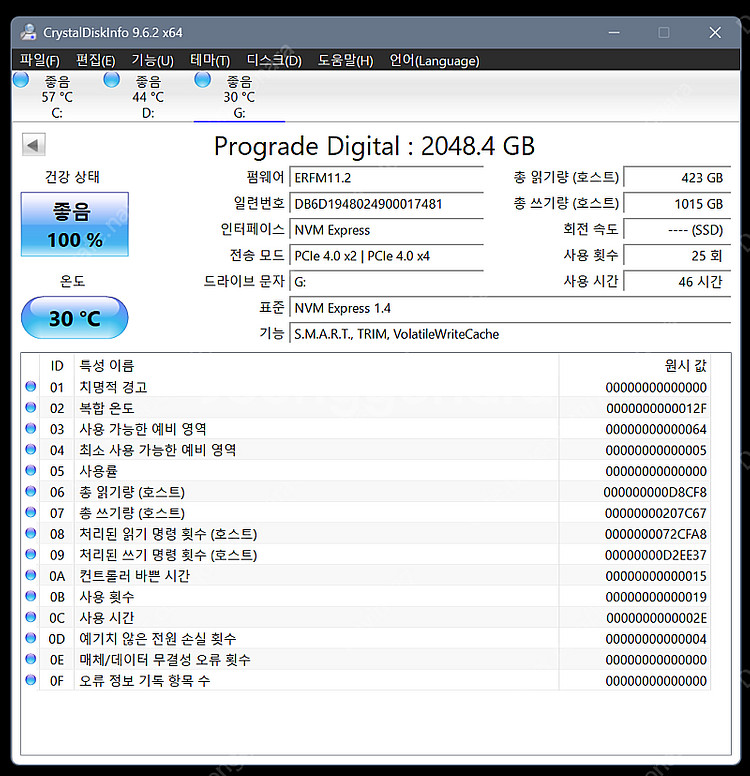
Task: Click status dot of attribute 08 처리된 읽기 명령 횟수
Action: pos(31,533)
